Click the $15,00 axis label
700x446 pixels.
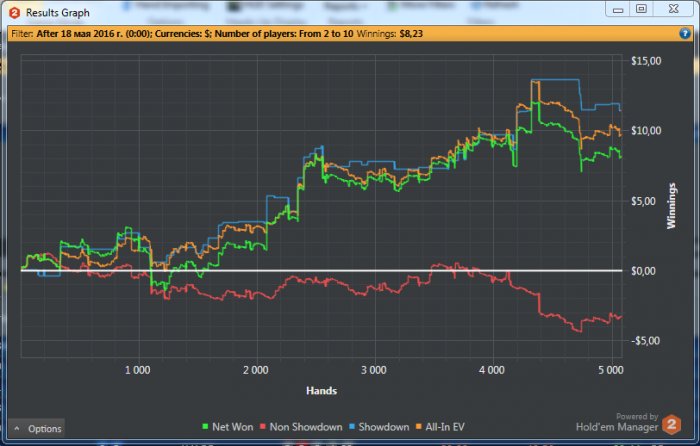point(646,61)
